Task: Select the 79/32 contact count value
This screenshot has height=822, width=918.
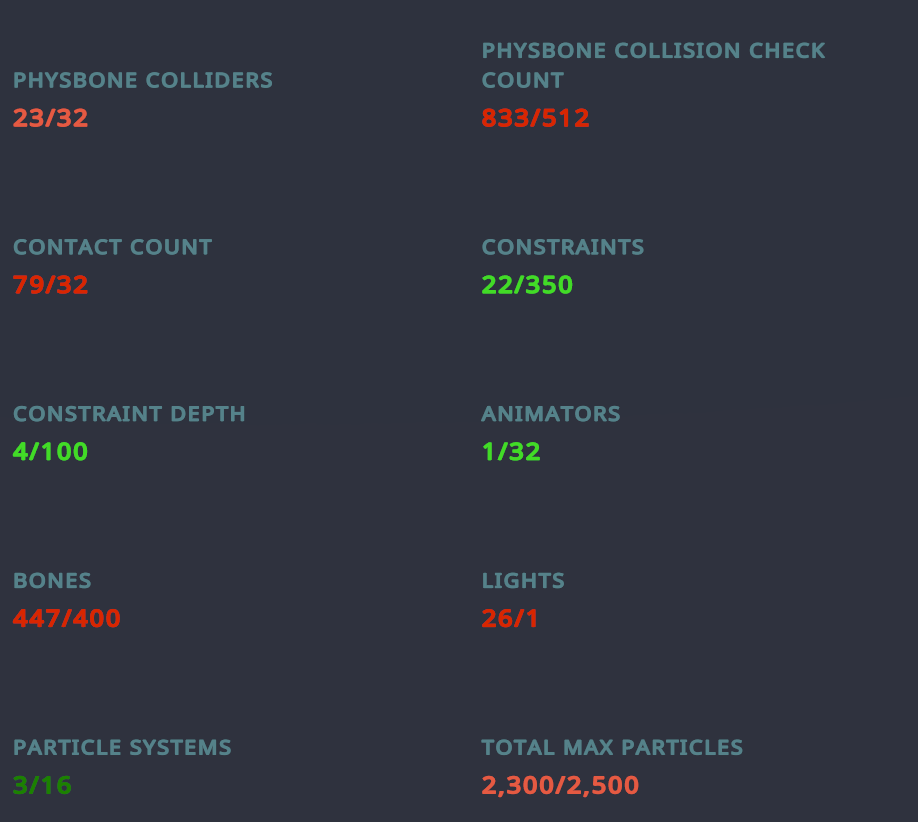Action: (x=51, y=286)
